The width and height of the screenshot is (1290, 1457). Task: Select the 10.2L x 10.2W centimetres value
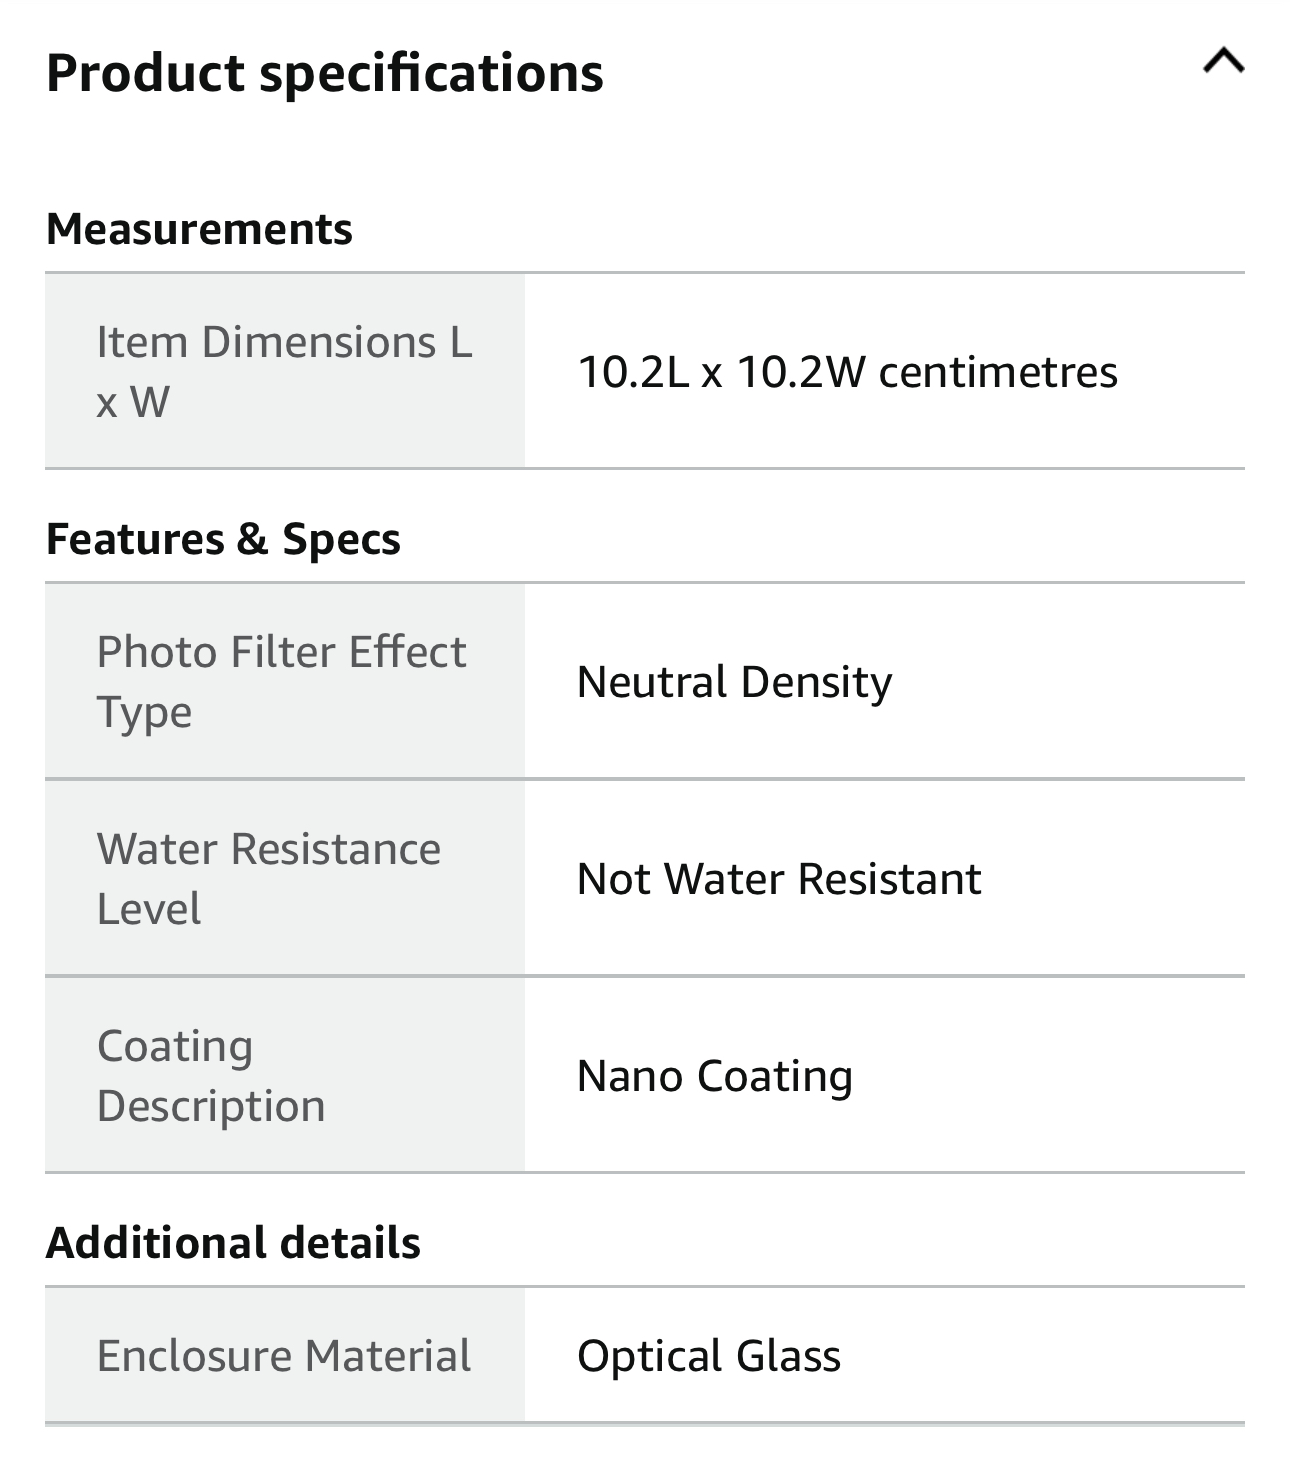[847, 372]
